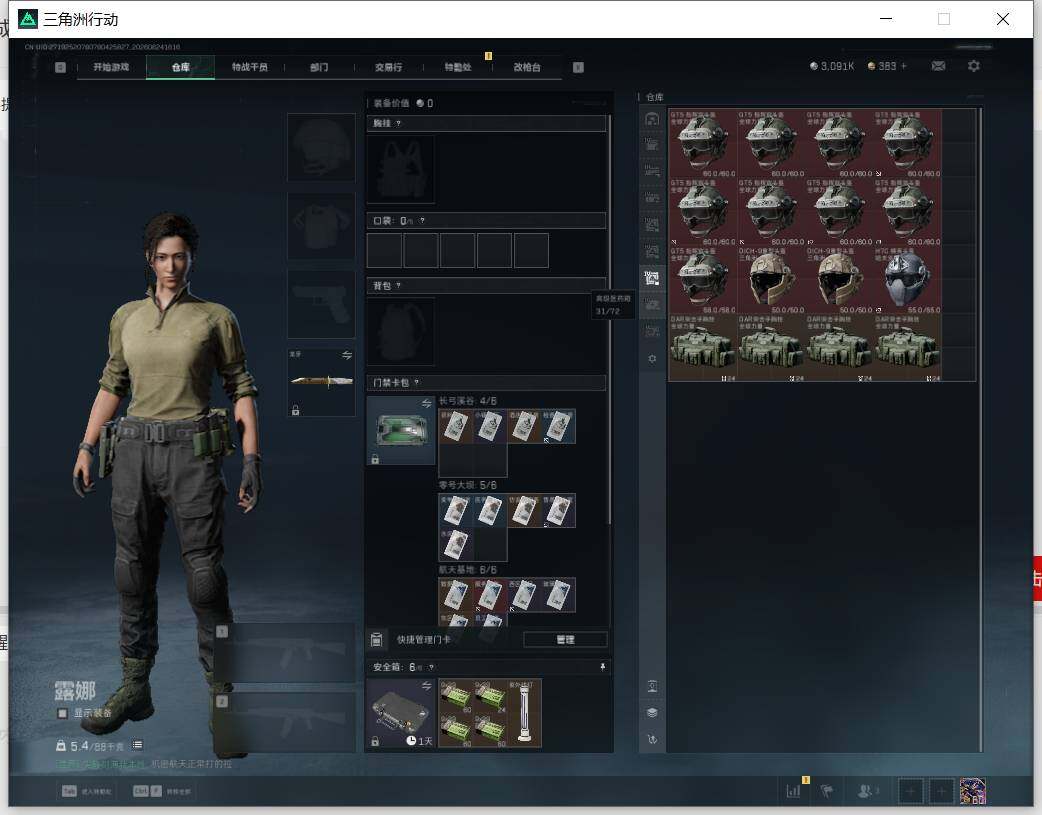Expand the 背包 help question mark

[398, 286]
